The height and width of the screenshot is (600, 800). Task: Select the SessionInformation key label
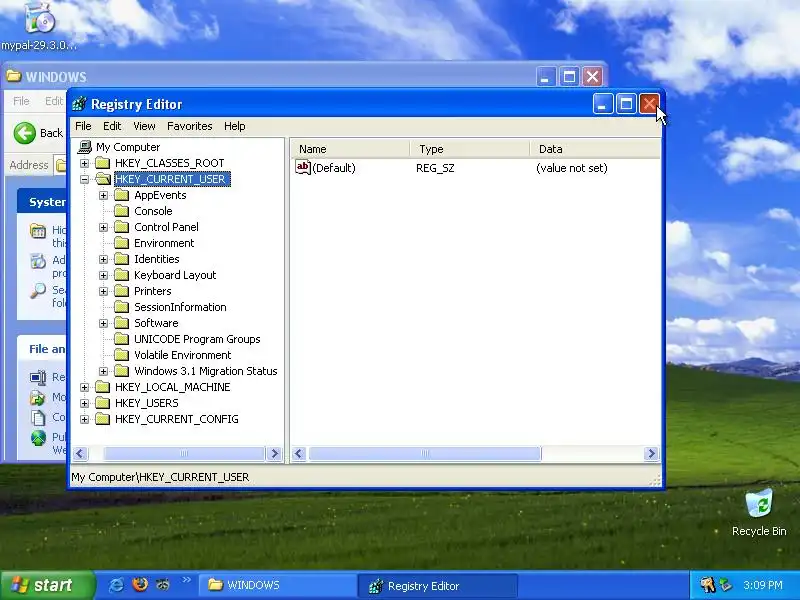(x=180, y=307)
